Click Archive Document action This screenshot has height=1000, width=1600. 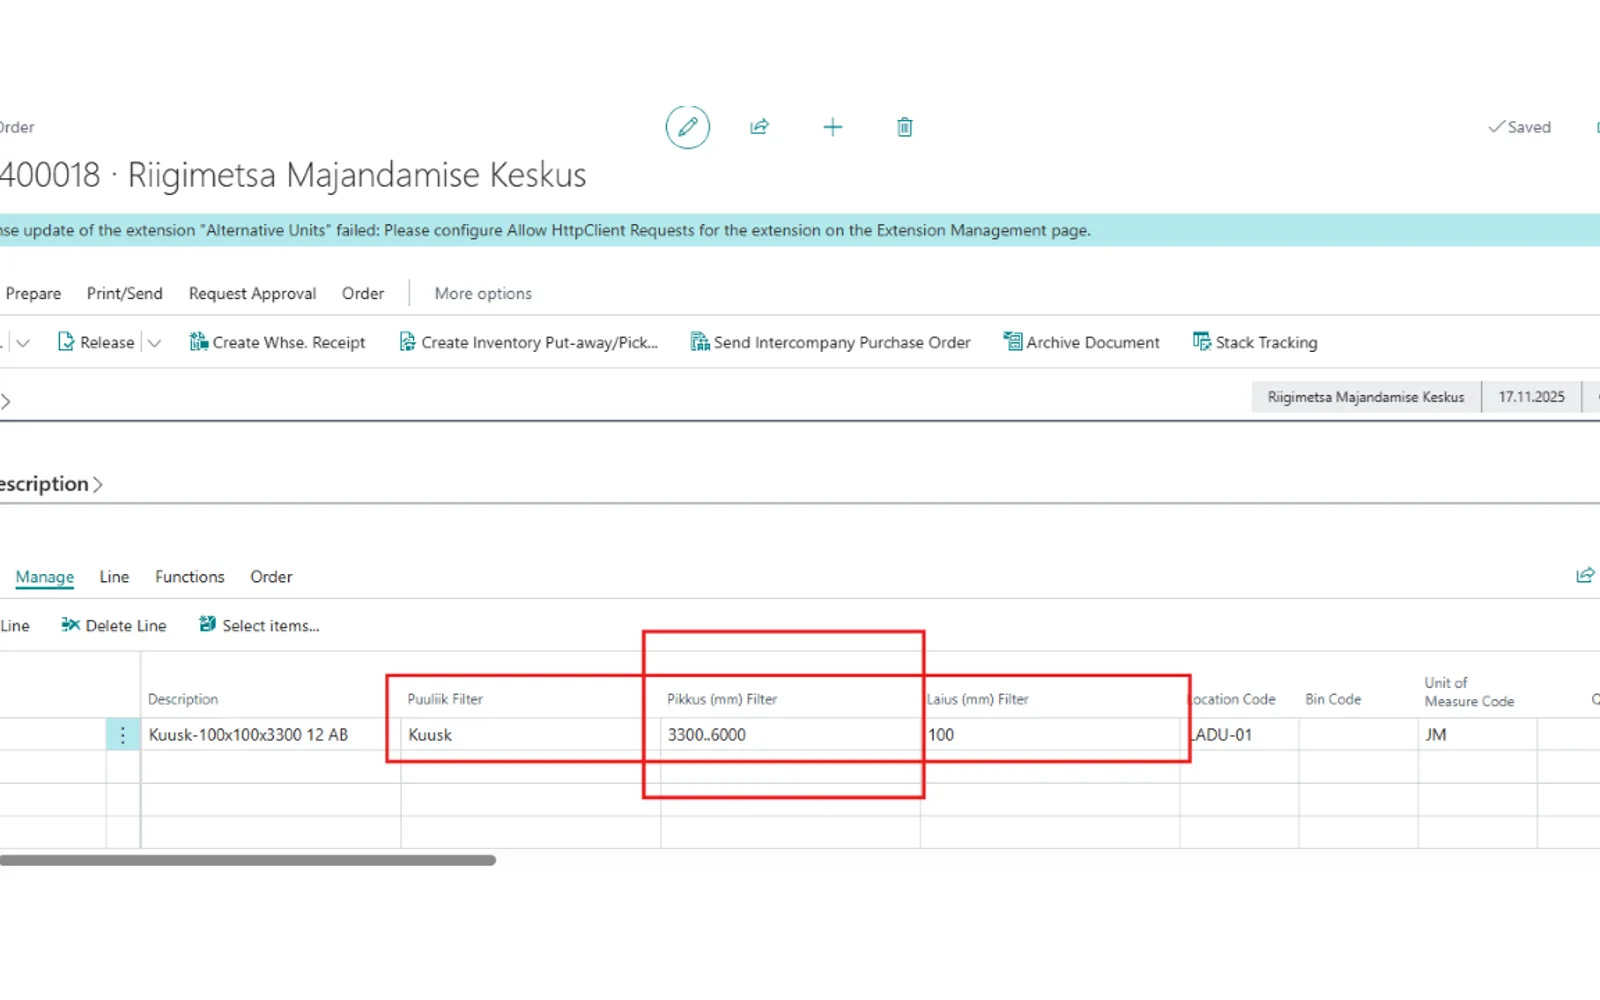1081,342
